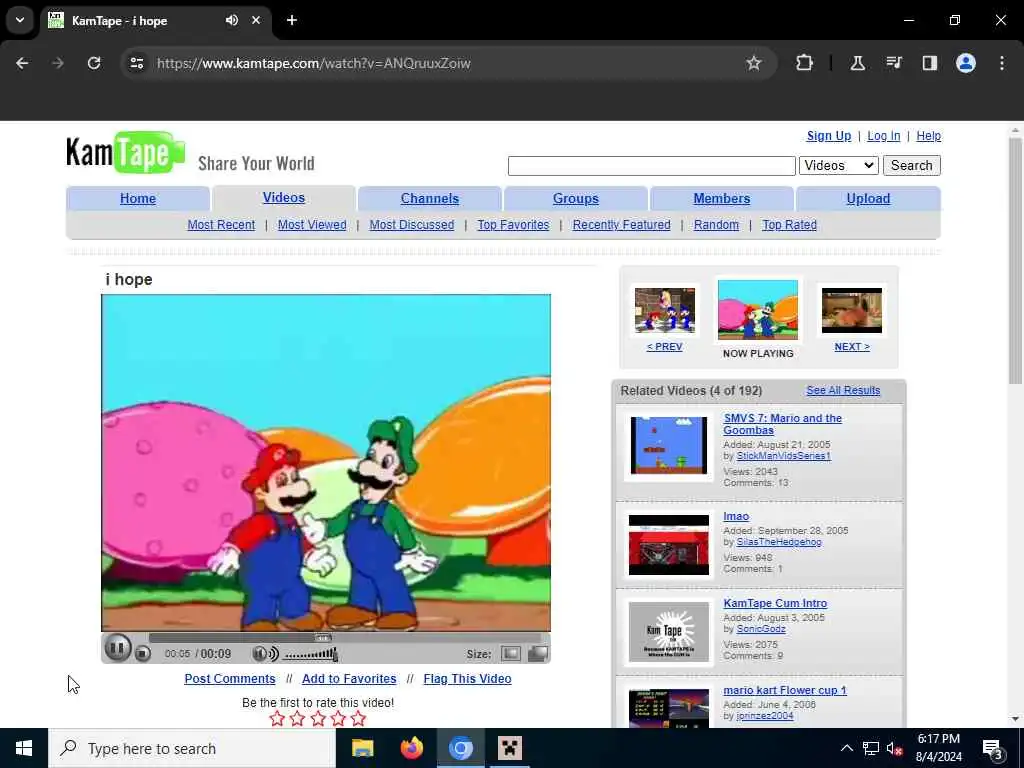
Task: Click the KamTape search input field
Action: [x=651, y=165]
